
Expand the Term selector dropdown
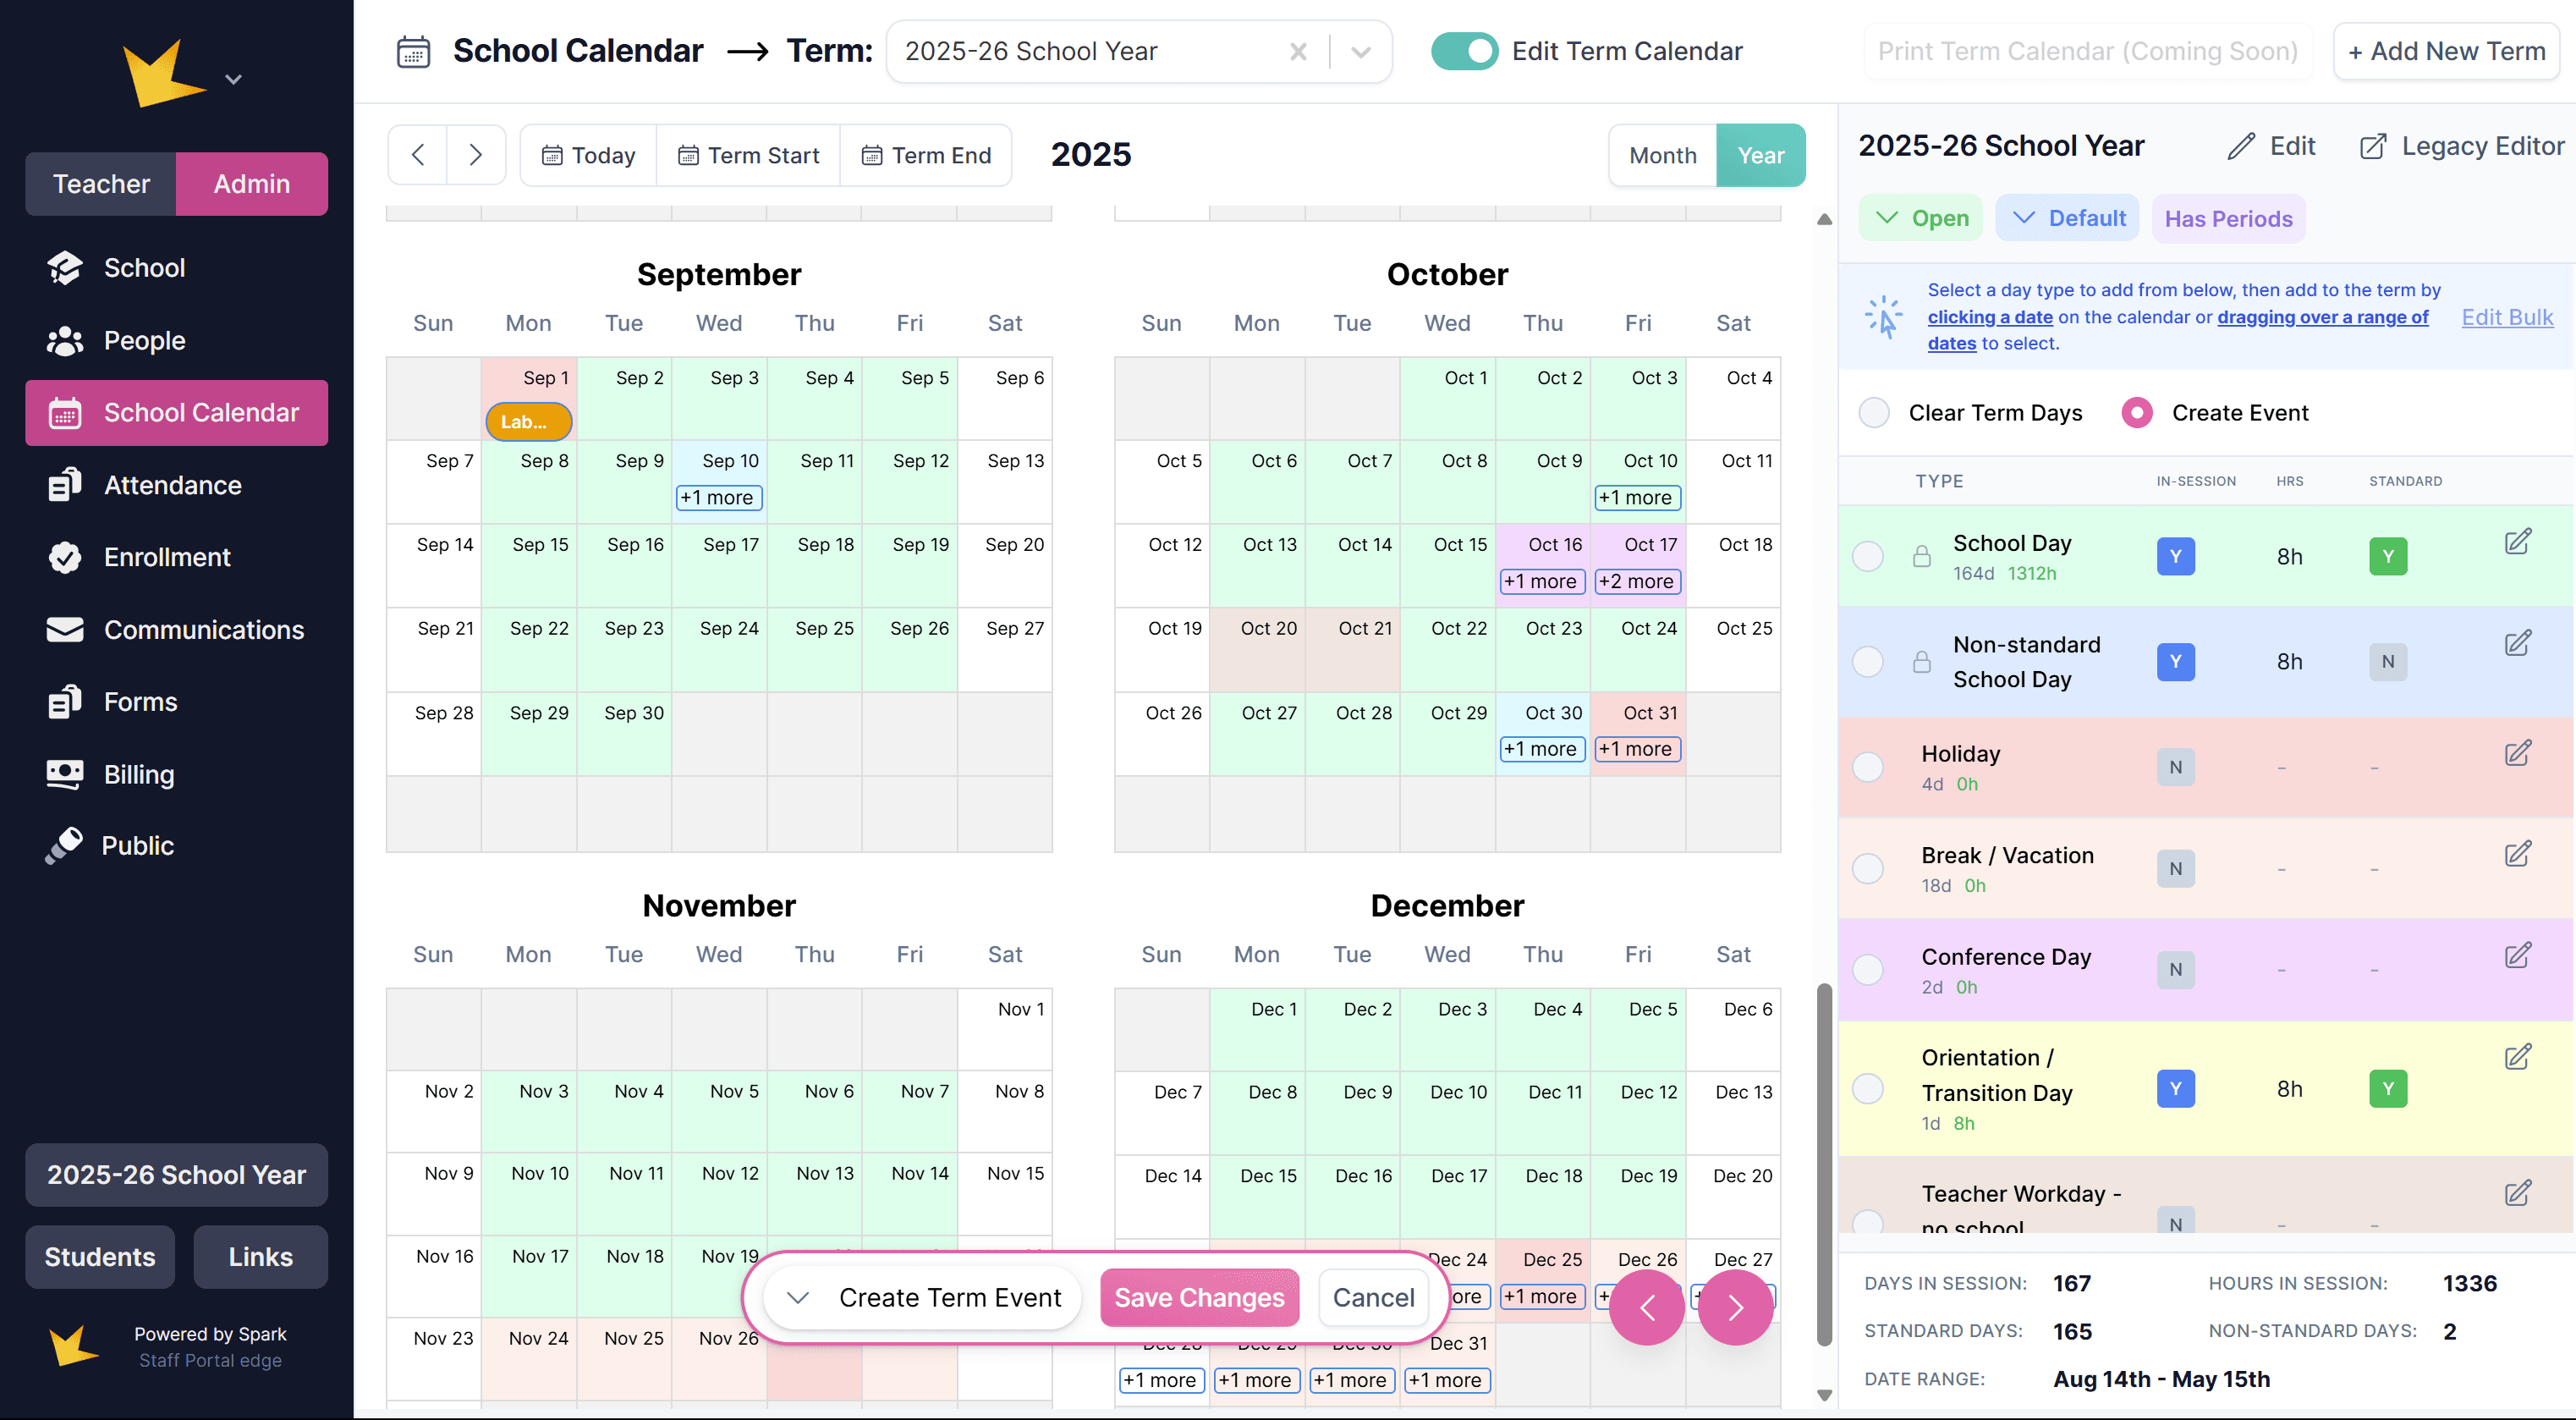[1360, 51]
